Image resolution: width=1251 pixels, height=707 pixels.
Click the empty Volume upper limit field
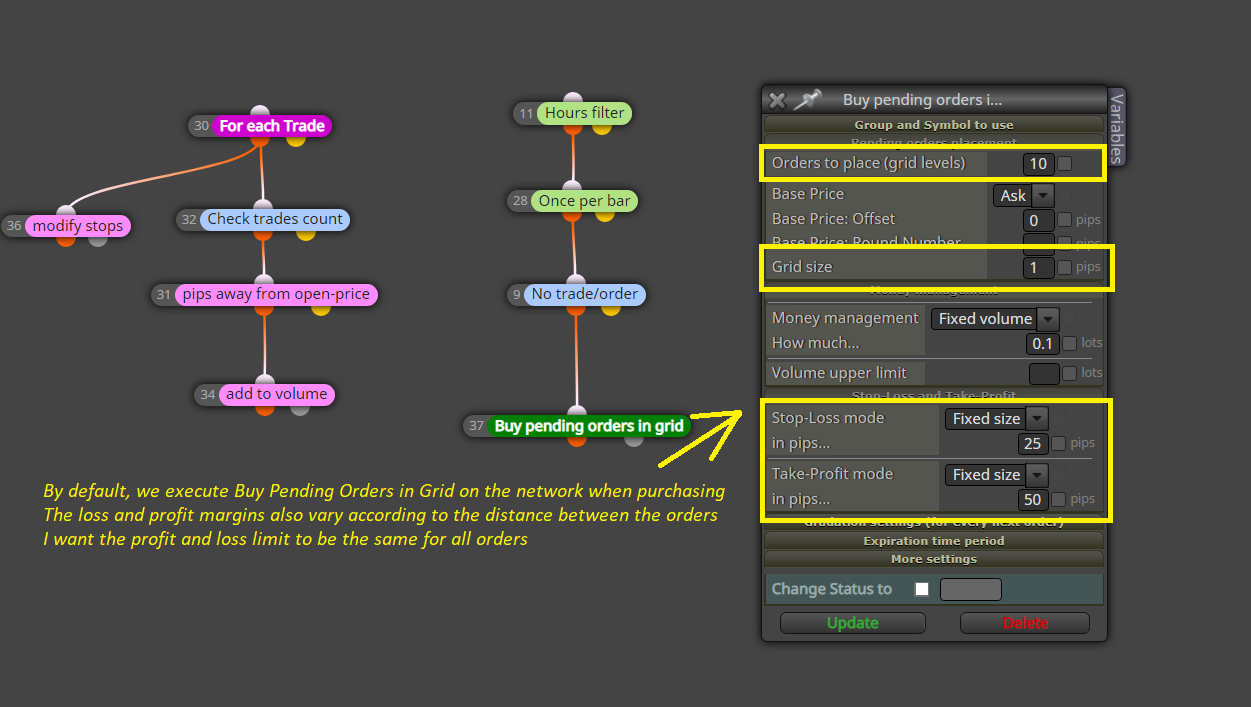(1044, 373)
